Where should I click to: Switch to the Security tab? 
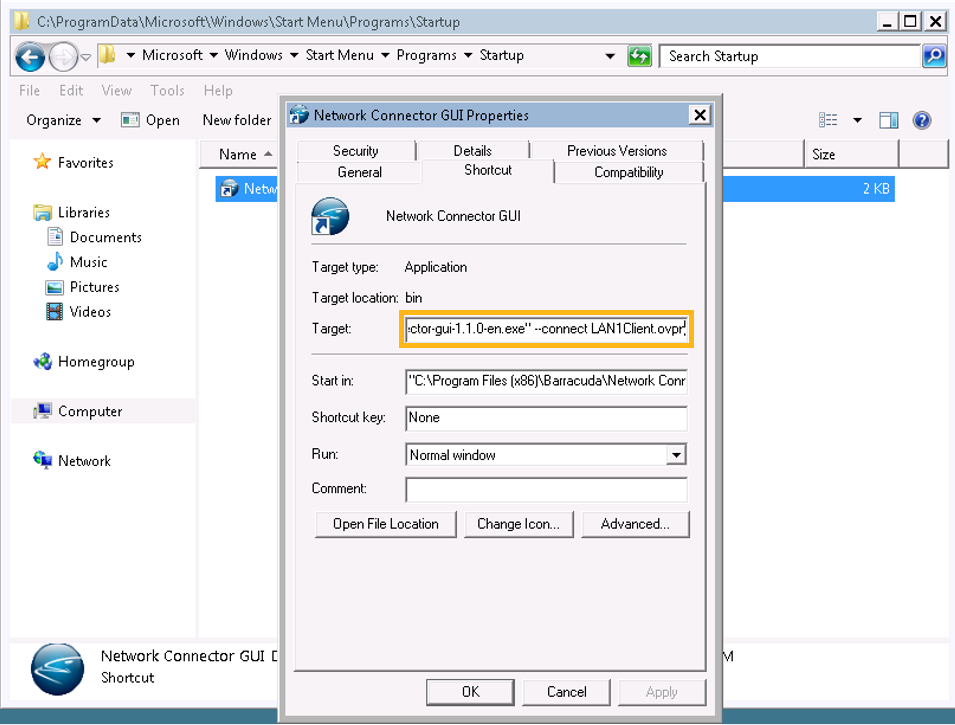point(356,150)
